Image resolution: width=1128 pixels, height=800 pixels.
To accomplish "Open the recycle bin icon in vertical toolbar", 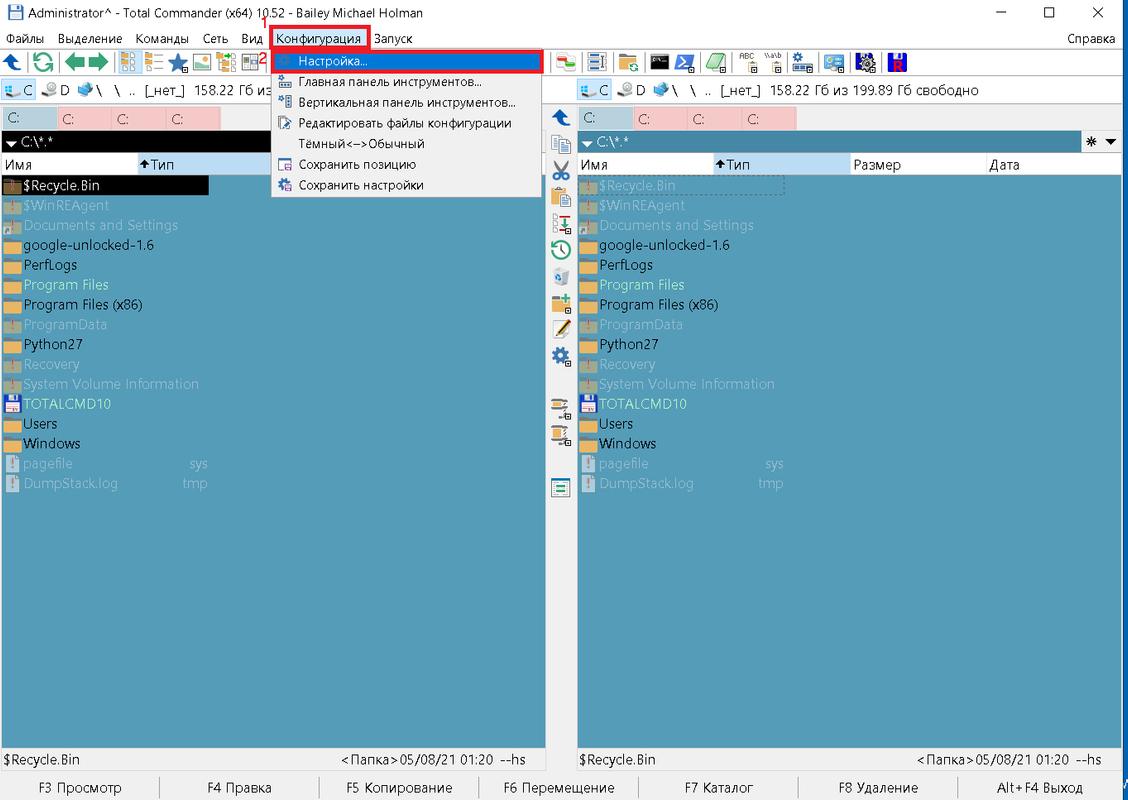I will pyautogui.click(x=561, y=276).
